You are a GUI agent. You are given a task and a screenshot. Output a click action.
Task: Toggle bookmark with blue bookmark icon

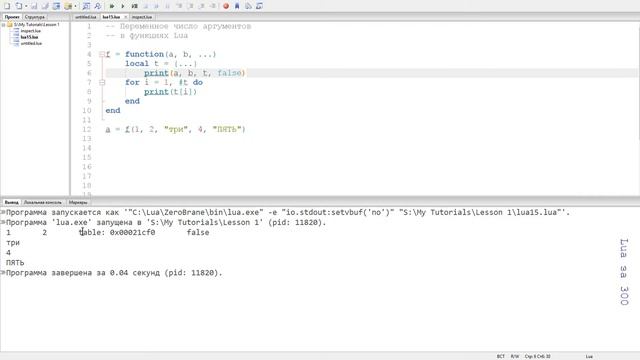[x=237, y=6]
